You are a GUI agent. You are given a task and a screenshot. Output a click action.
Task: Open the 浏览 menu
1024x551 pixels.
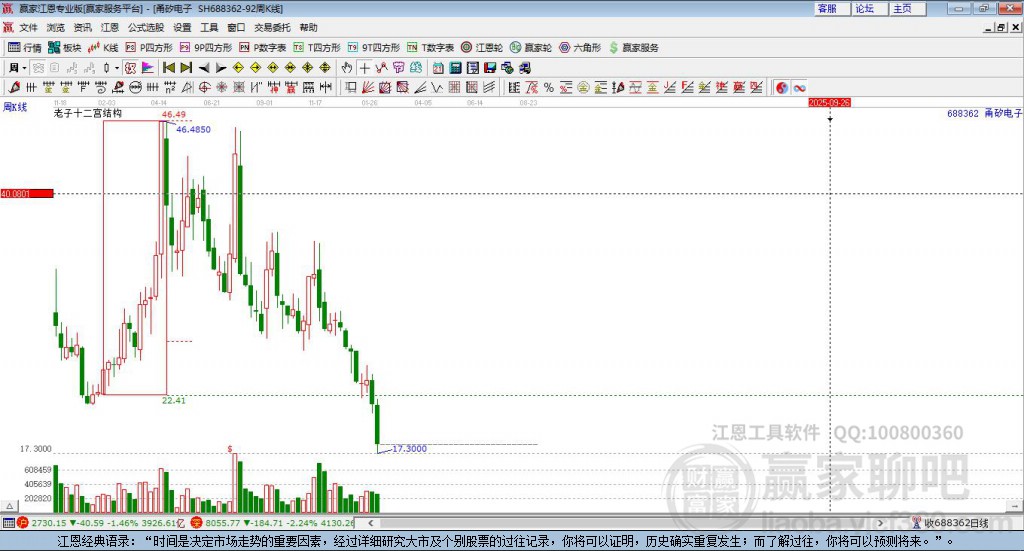click(x=56, y=27)
